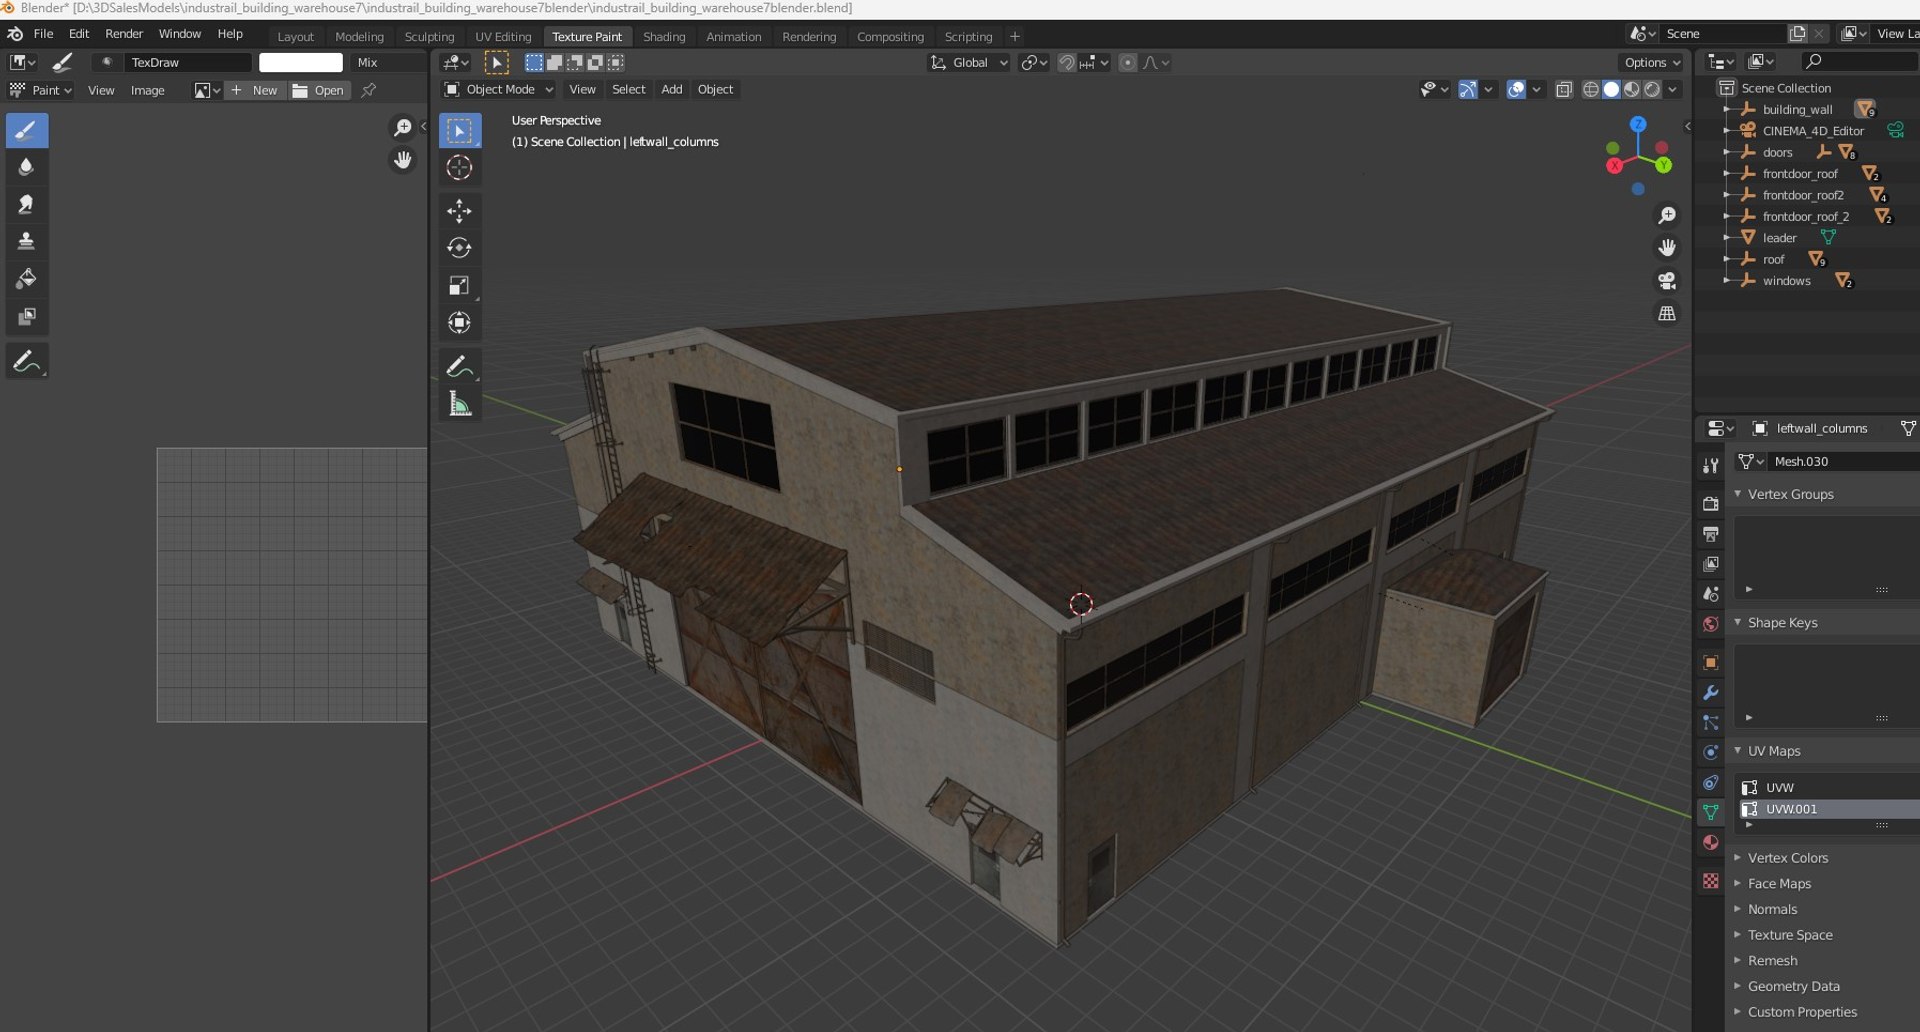Switch to rendered viewport shading
Viewport: 1920px width, 1032px height.
[1652, 89]
